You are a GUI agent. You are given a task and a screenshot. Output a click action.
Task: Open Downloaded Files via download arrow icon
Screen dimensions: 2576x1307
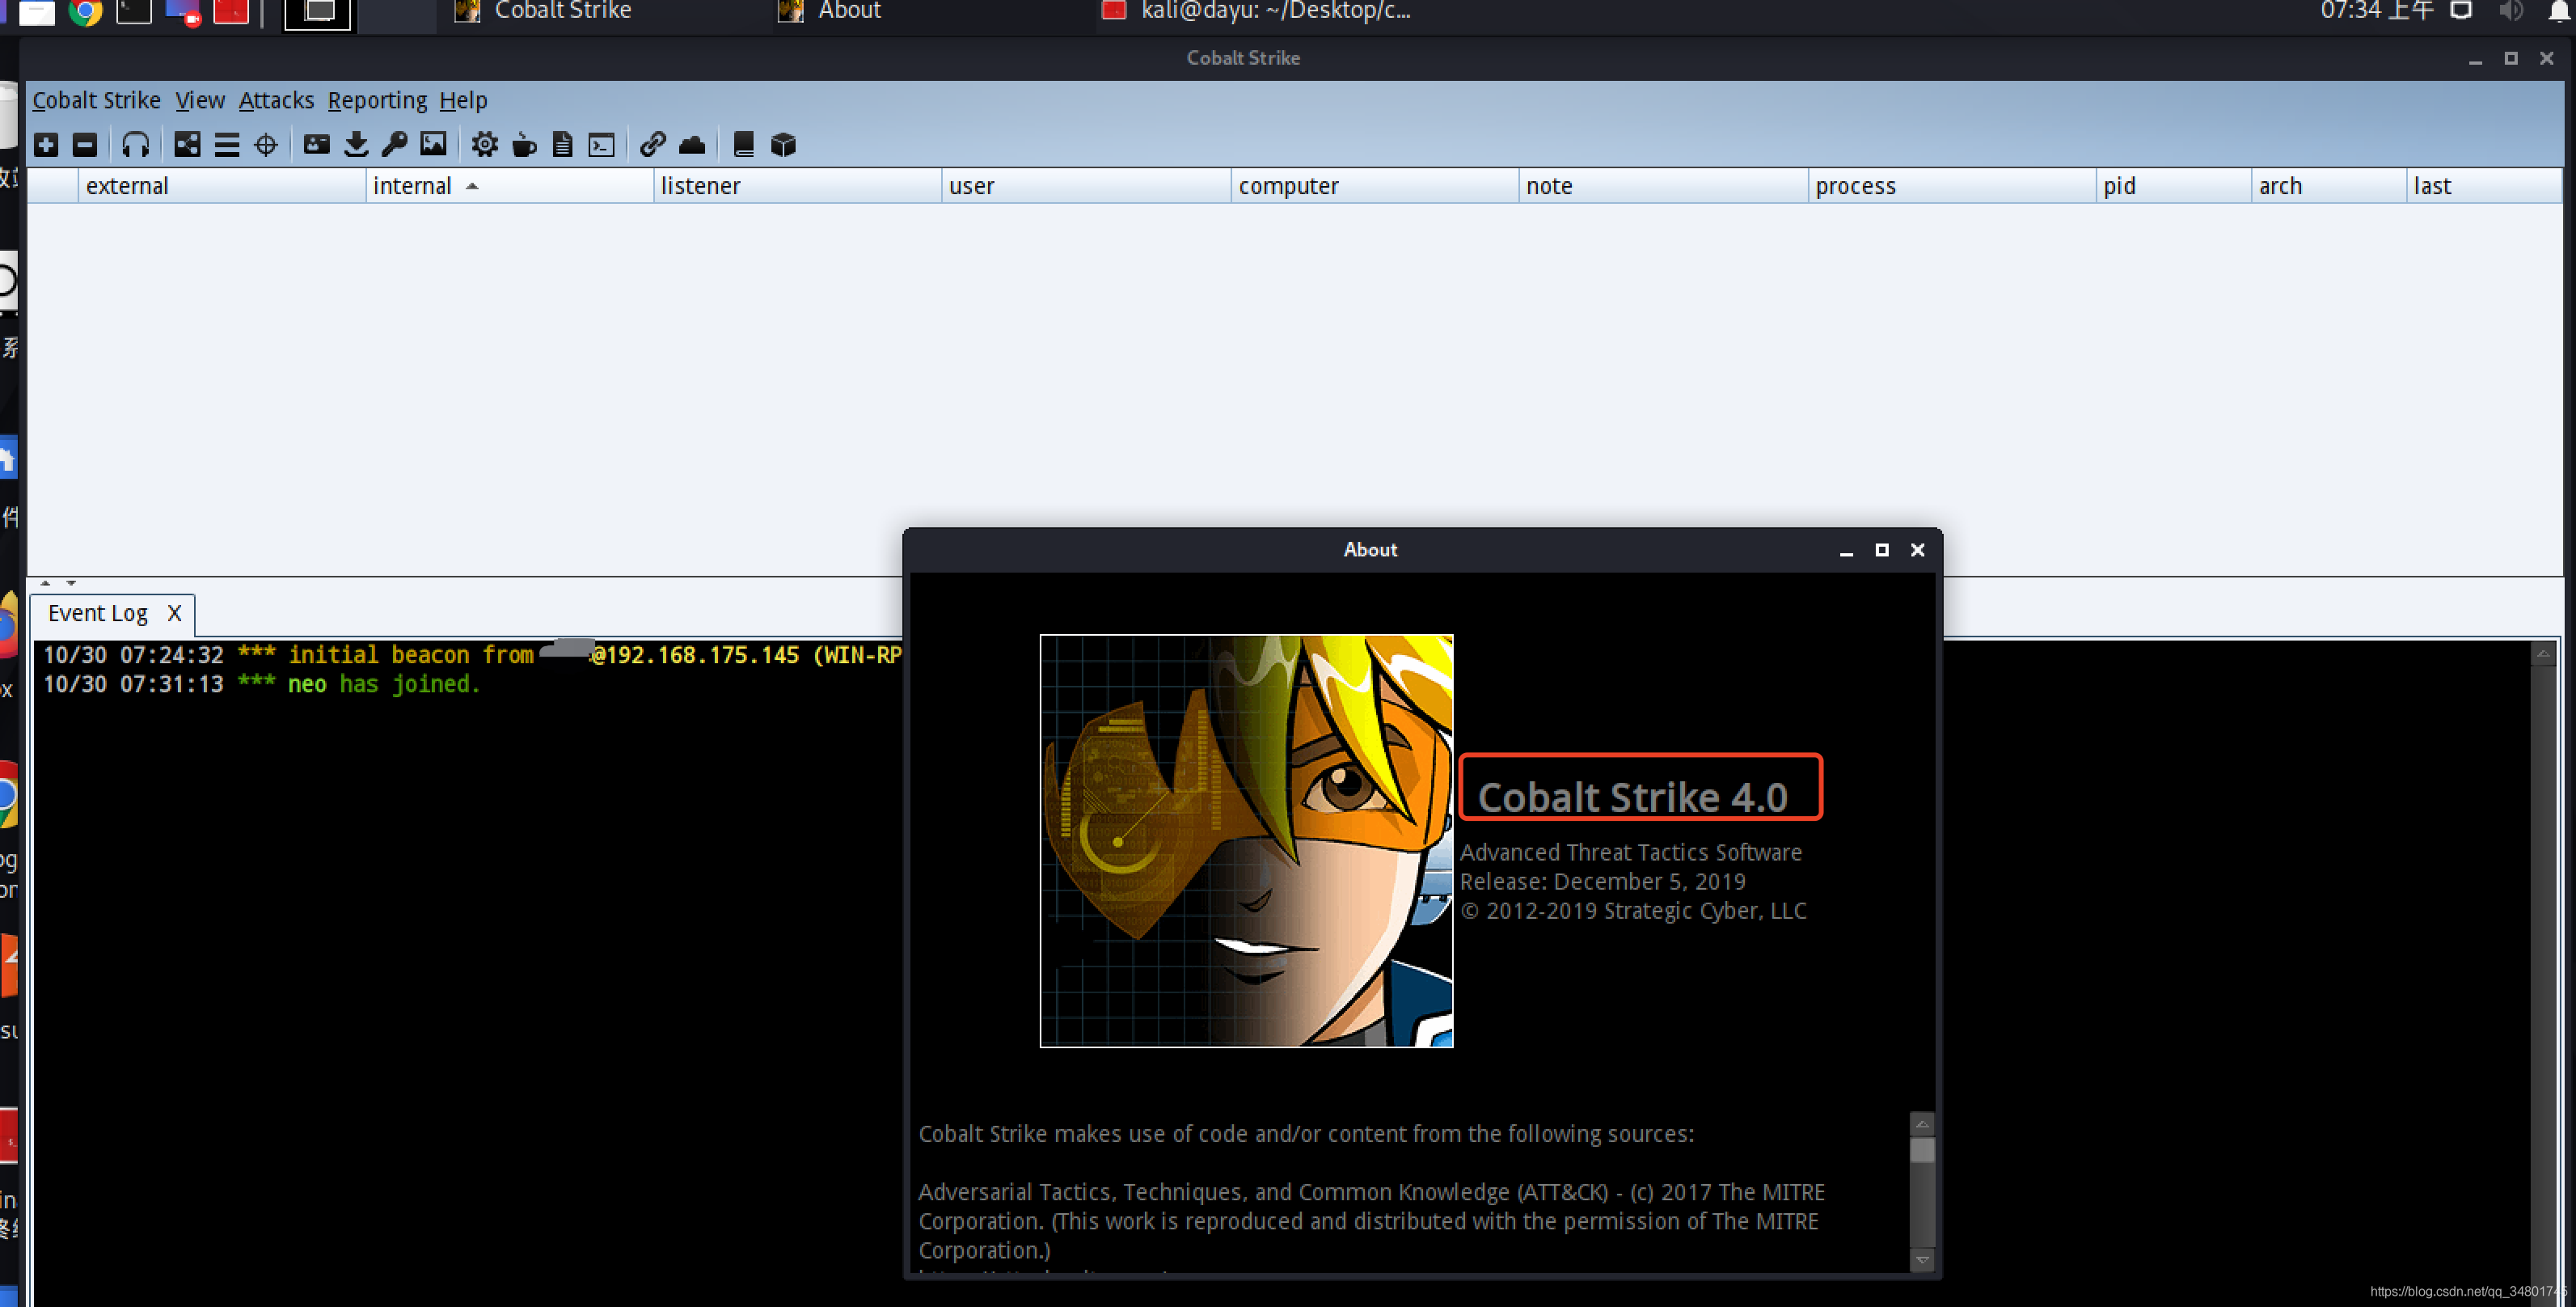pyautogui.click(x=356, y=145)
